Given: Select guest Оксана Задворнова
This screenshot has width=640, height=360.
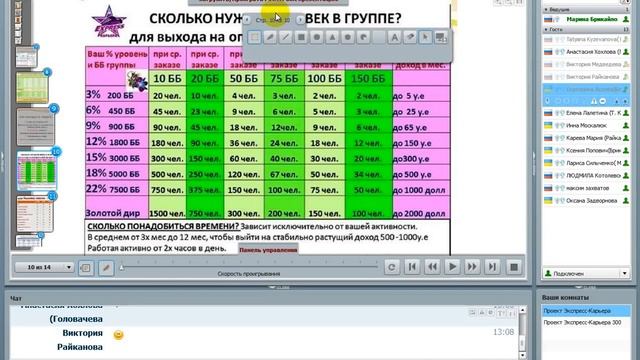Looking at the screenshot, I should point(587,200).
